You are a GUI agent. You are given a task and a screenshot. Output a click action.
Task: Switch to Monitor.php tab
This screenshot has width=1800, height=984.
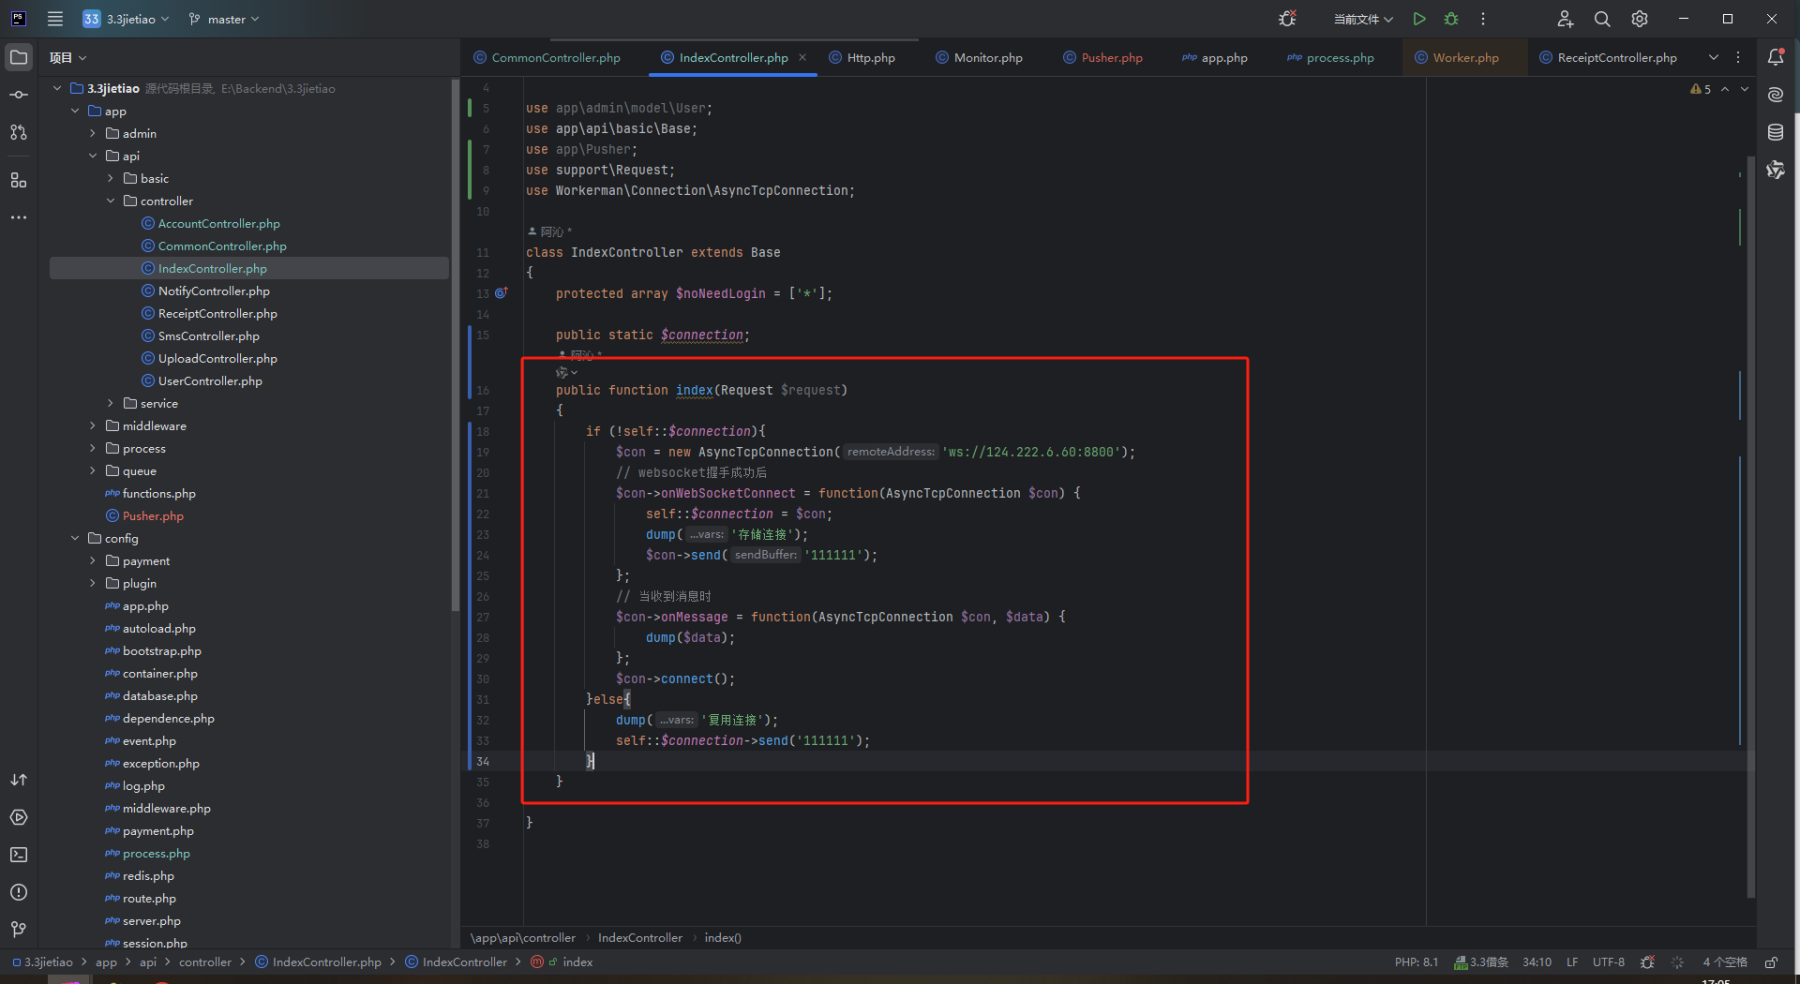coord(979,58)
